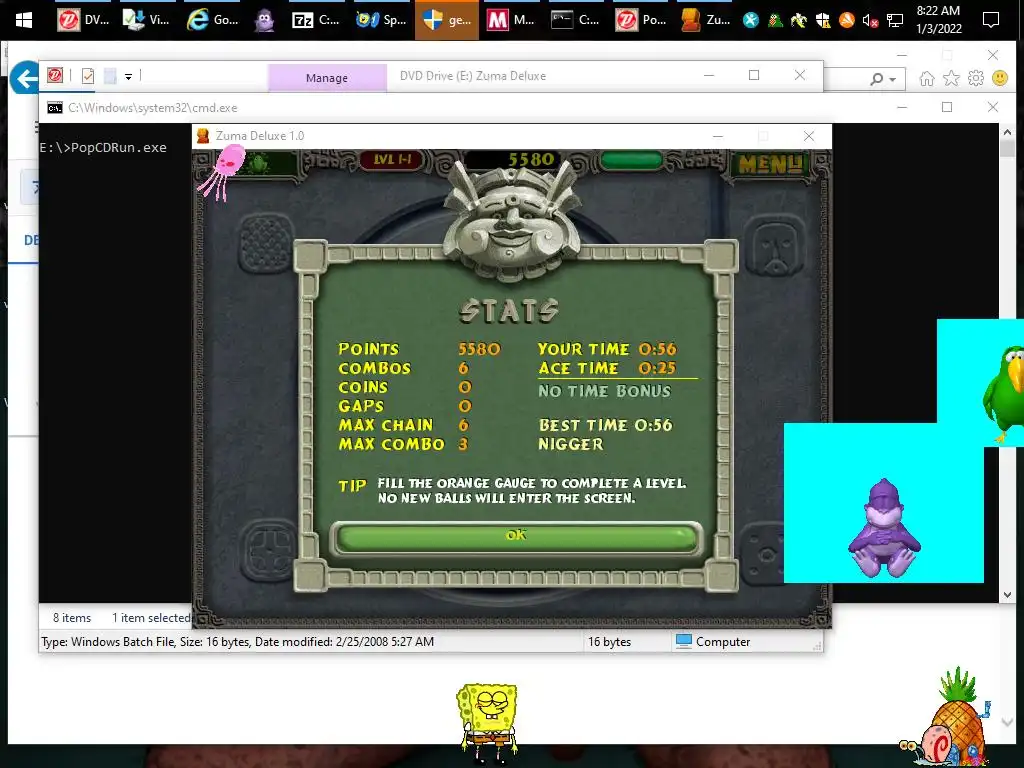Image resolution: width=1024 pixels, height=768 pixels.
Task: Click the purple Bonzi taskbar icon
Action: [264, 20]
